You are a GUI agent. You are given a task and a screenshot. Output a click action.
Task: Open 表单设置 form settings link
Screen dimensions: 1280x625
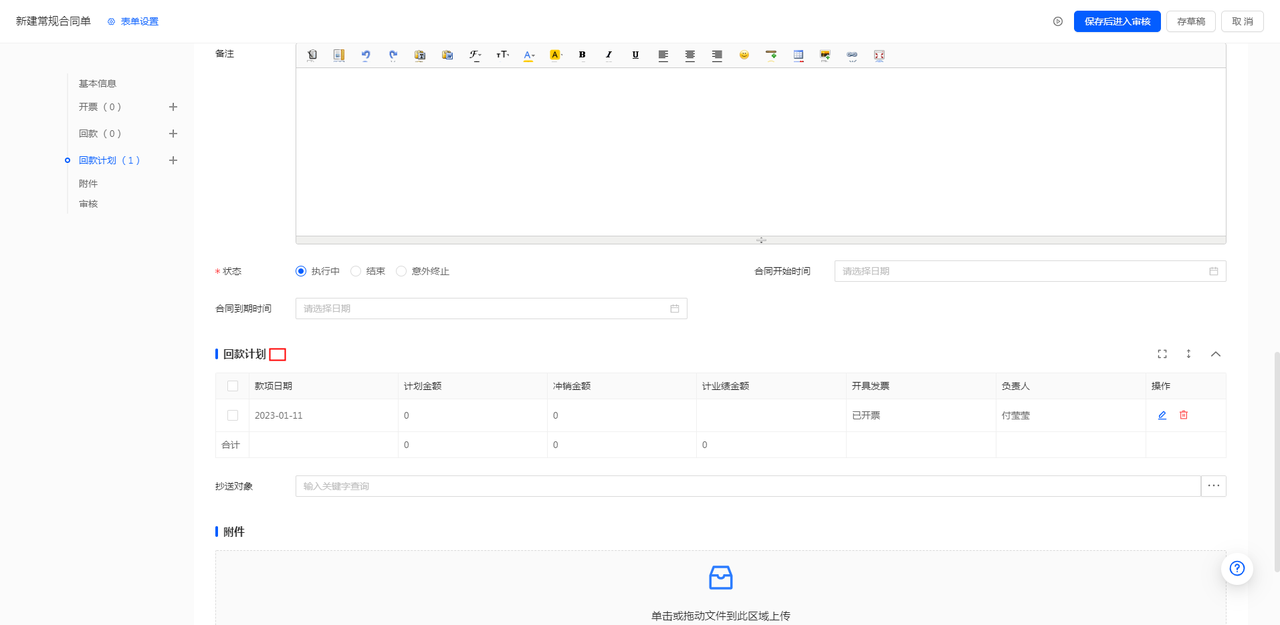click(x=133, y=21)
